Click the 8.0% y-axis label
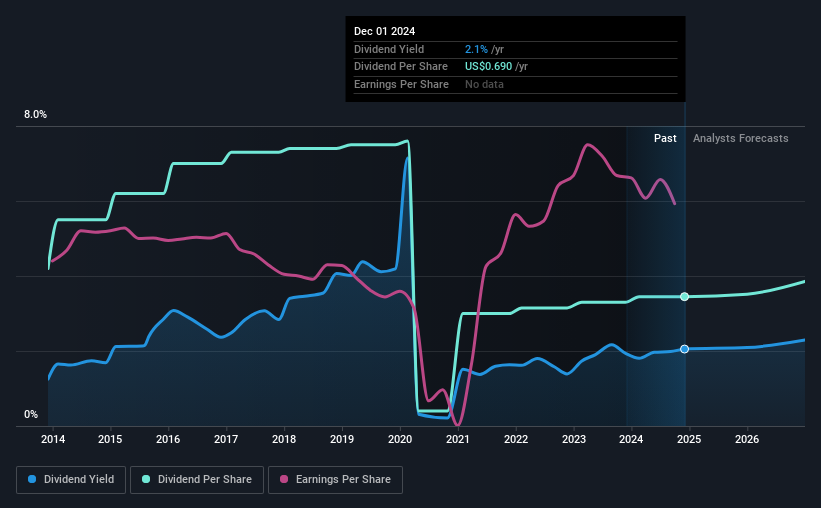 coord(35,115)
